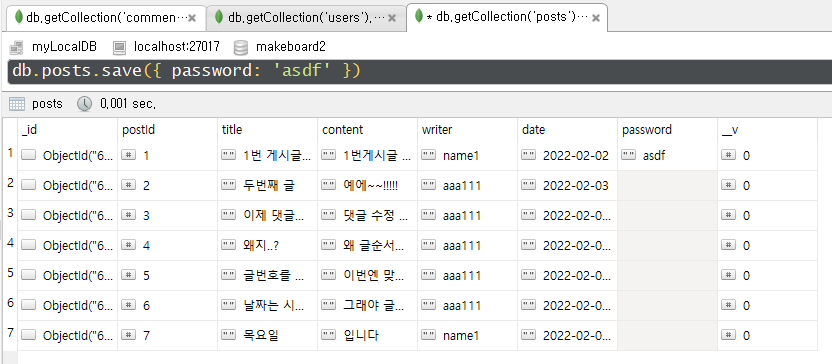This screenshot has width=832, height=364.
Task: Select the content cell 입니다
Action: tap(367, 335)
